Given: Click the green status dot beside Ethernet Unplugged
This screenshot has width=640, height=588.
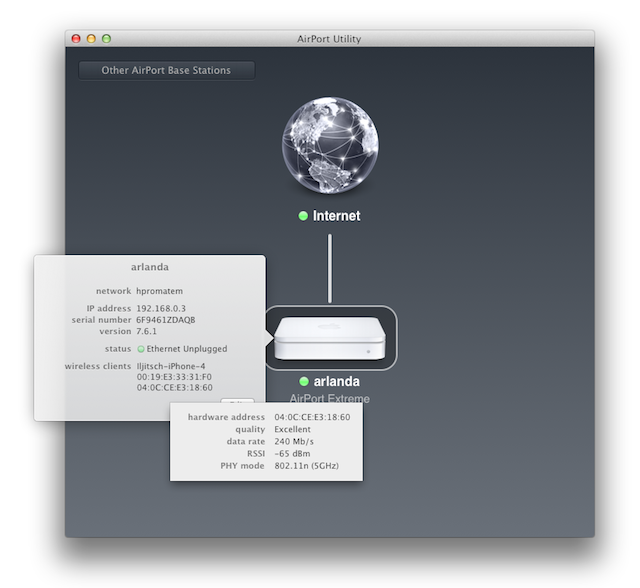Looking at the screenshot, I should pos(141,349).
